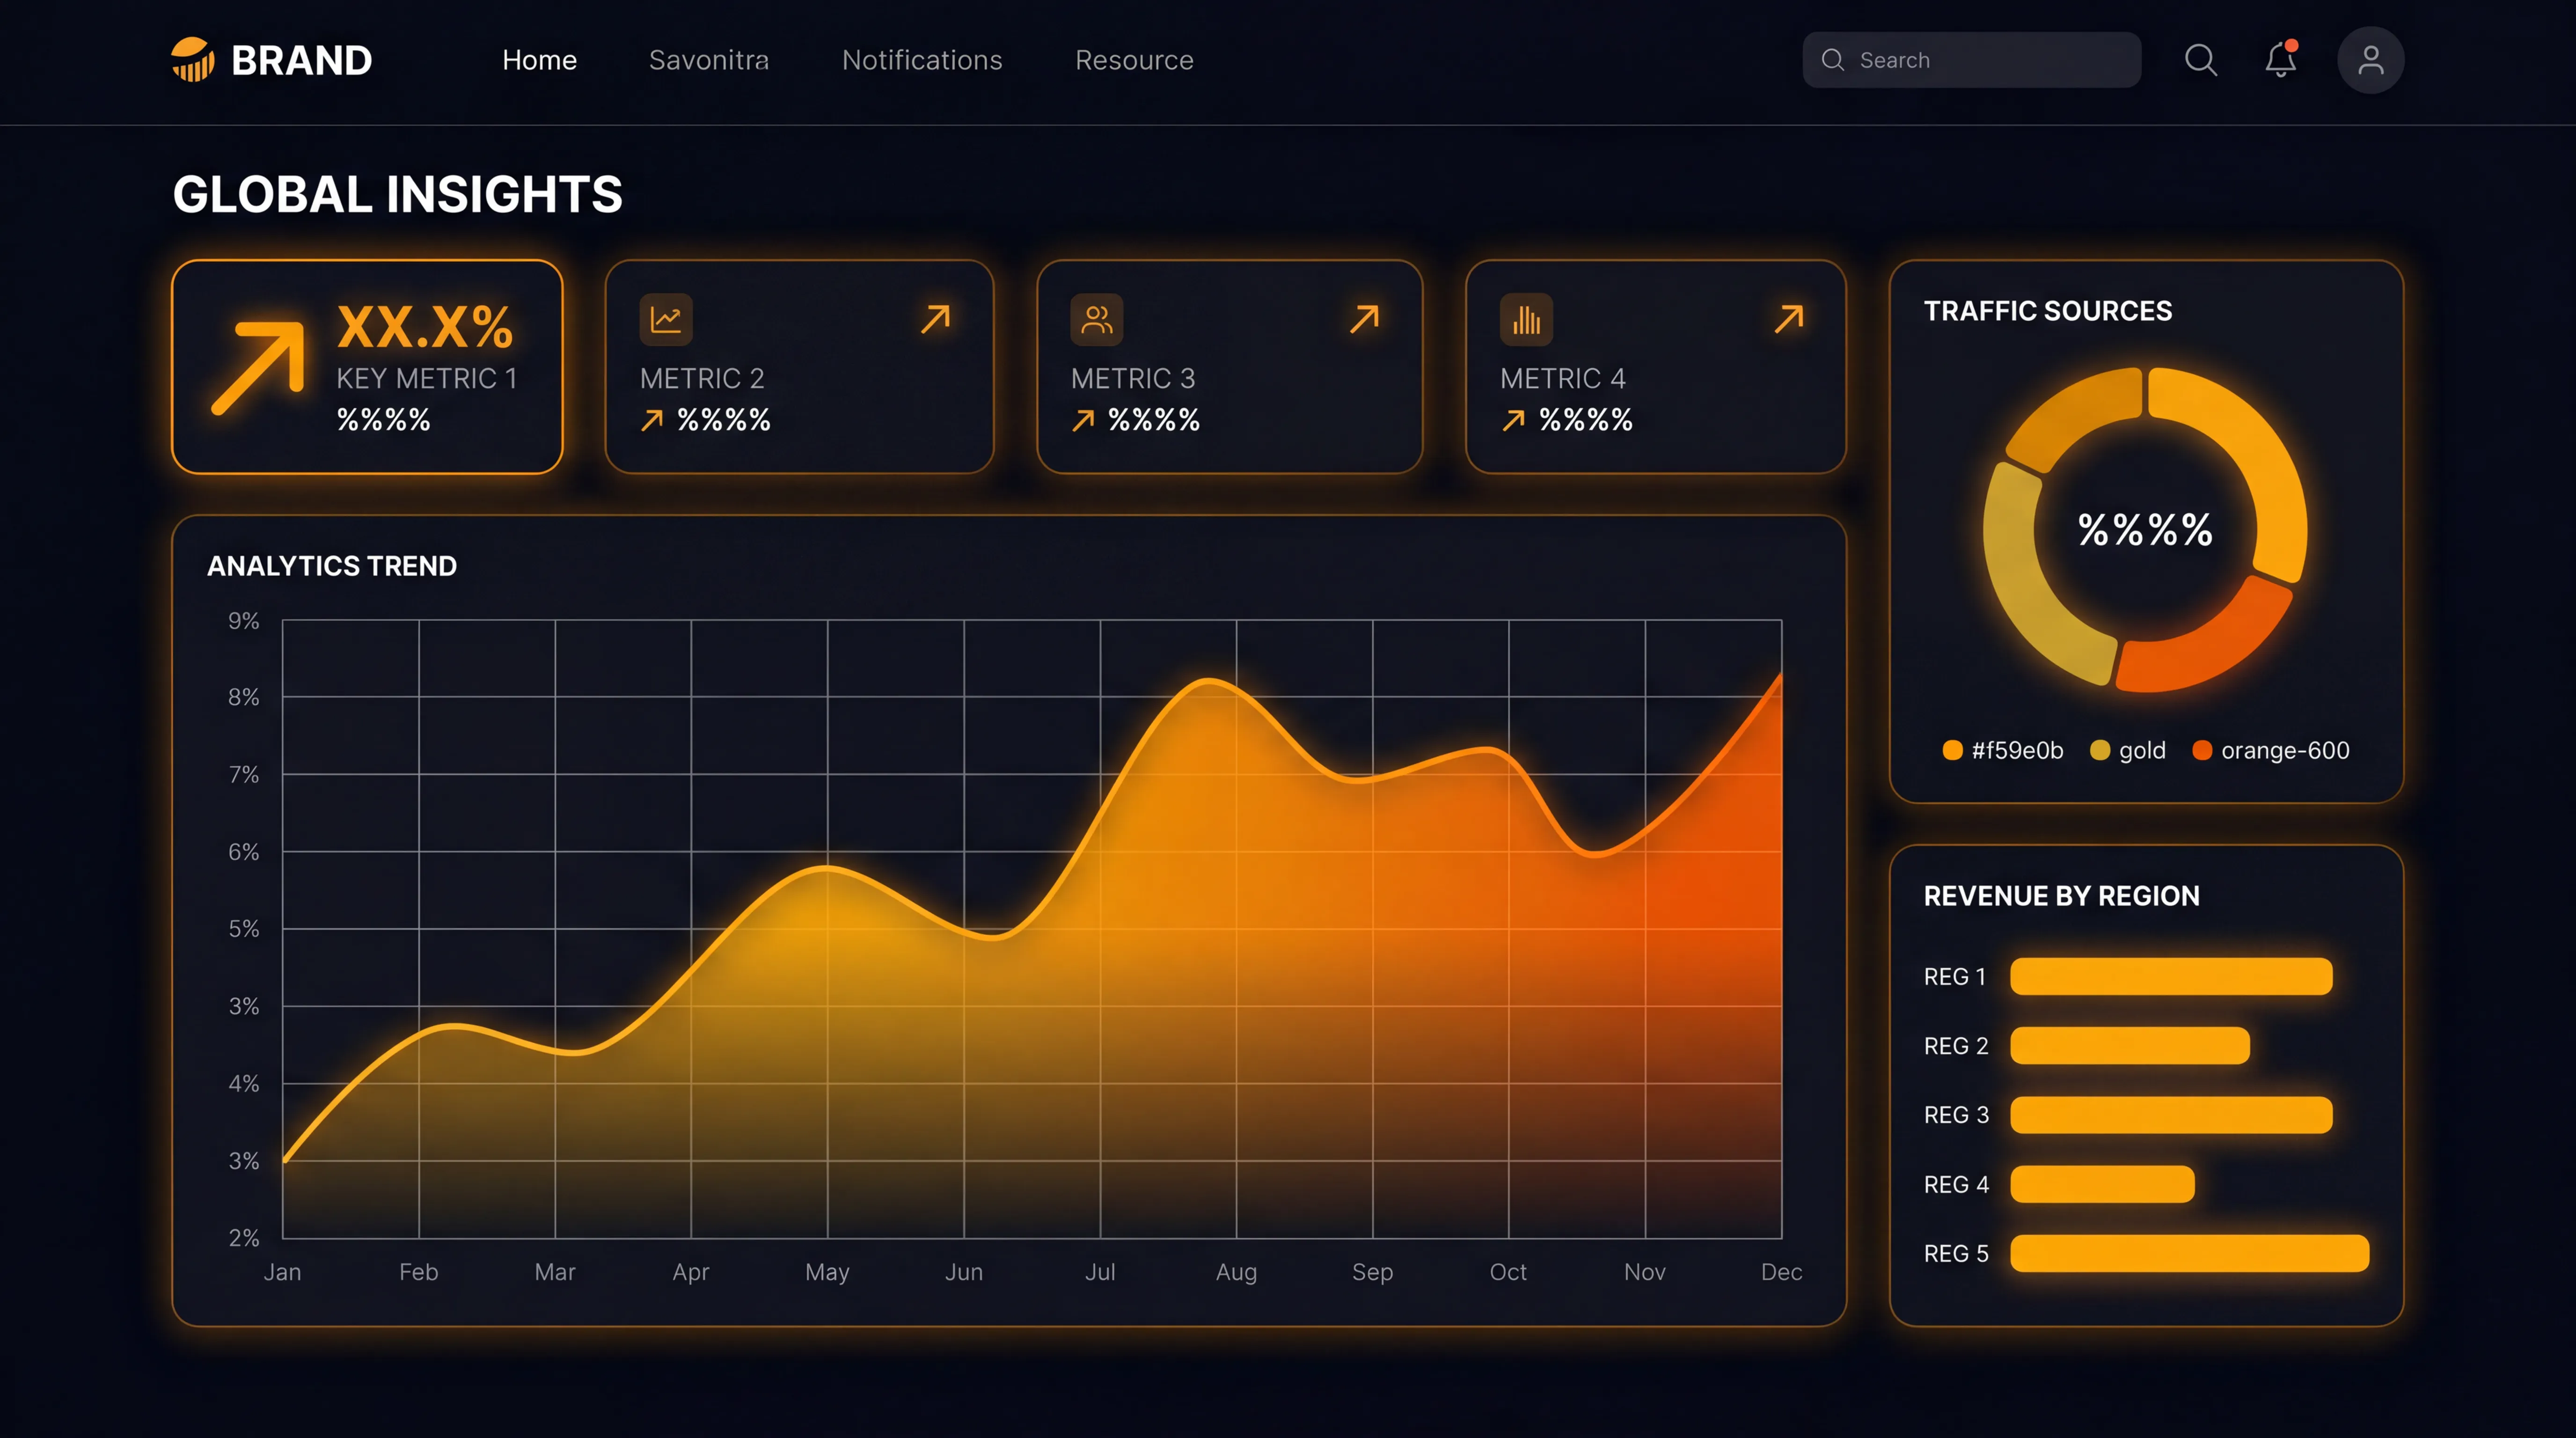Open the user profile avatar icon

pyautogui.click(x=2370, y=60)
